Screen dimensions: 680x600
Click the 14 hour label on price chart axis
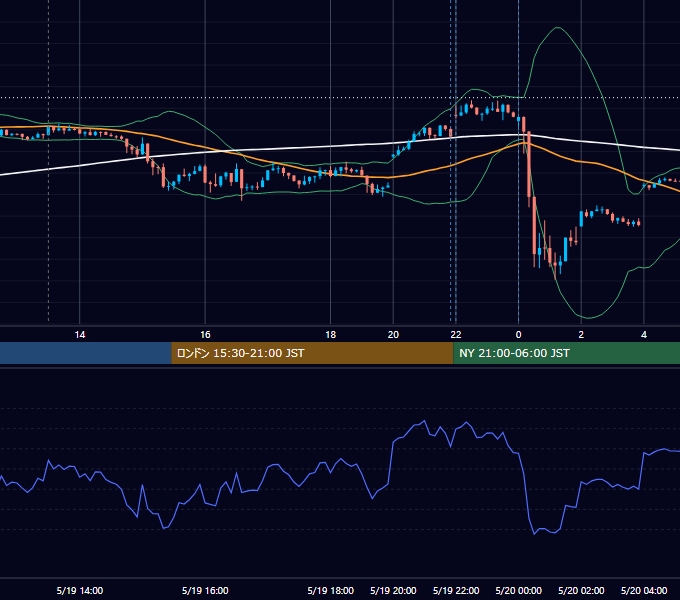coord(80,335)
